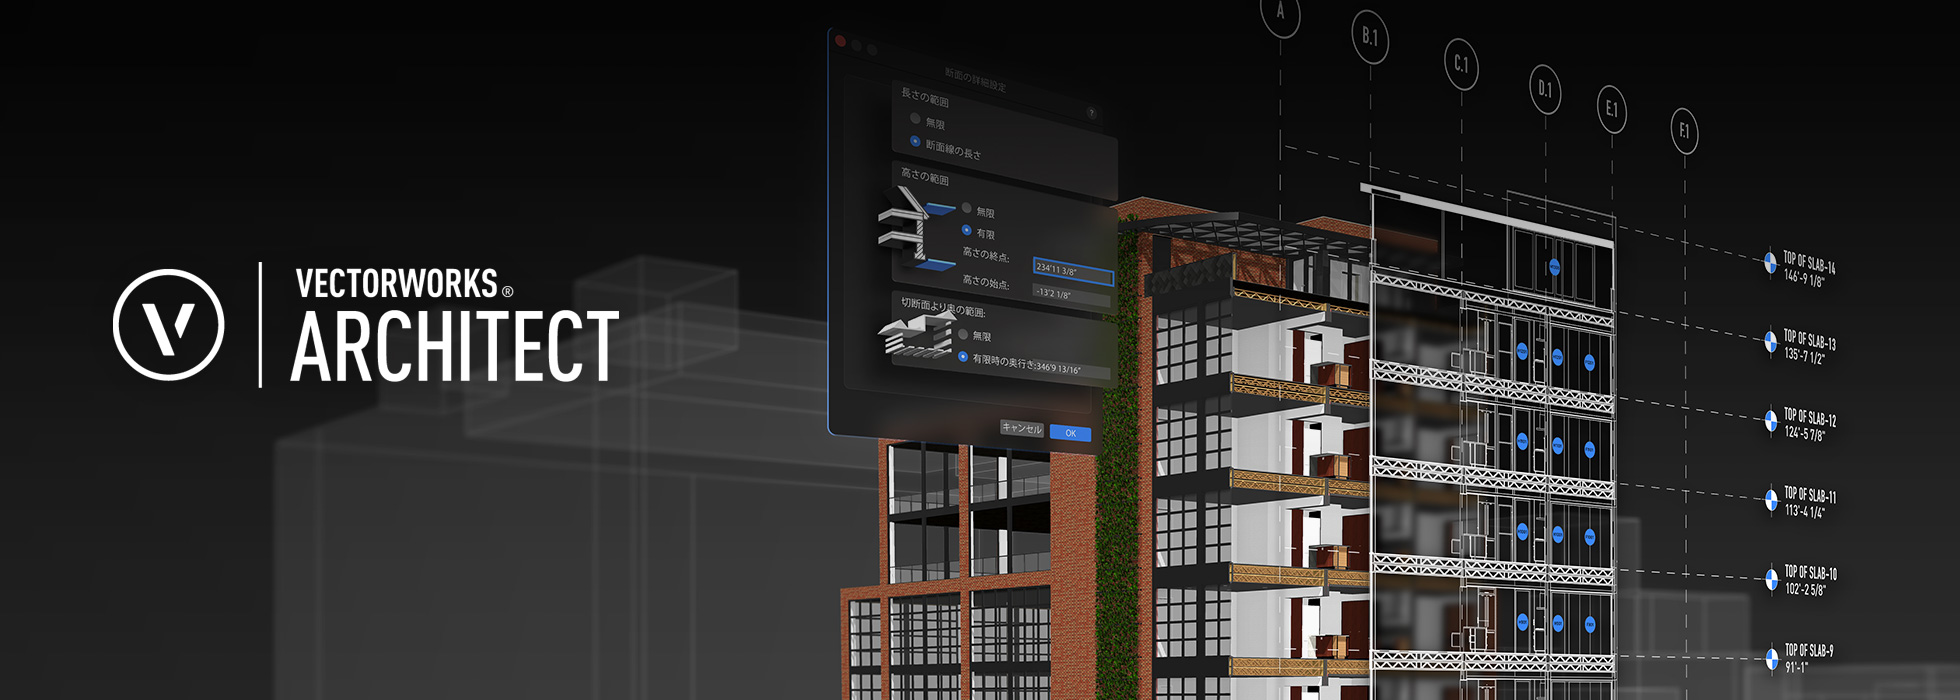Select 無限 radio under 高さの範囲
Viewport: 1960px width, 700px height.
(966, 209)
